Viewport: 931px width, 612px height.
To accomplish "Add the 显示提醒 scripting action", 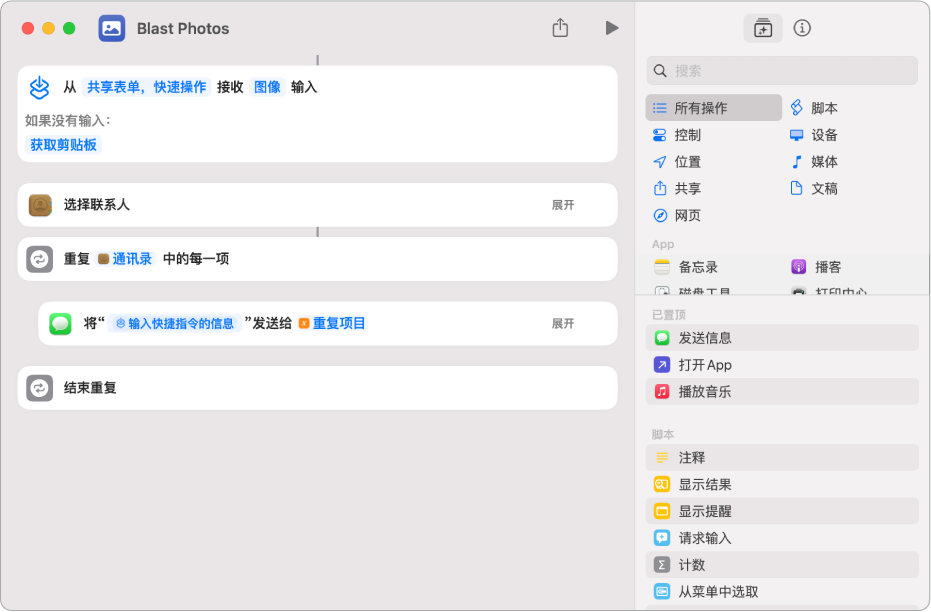I will tap(782, 511).
